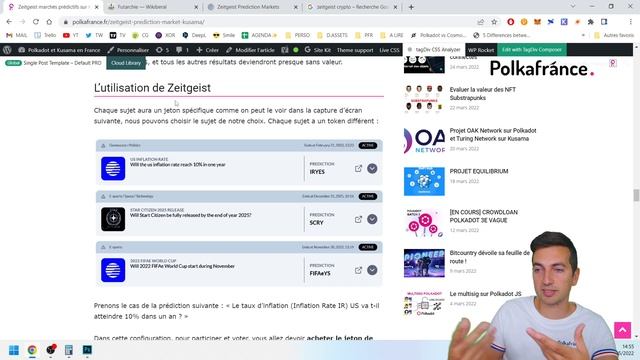Open the external link icon for IRYES prediction
Screen dimensions: 640x360
pyautogui.click(x=358, y=169)
